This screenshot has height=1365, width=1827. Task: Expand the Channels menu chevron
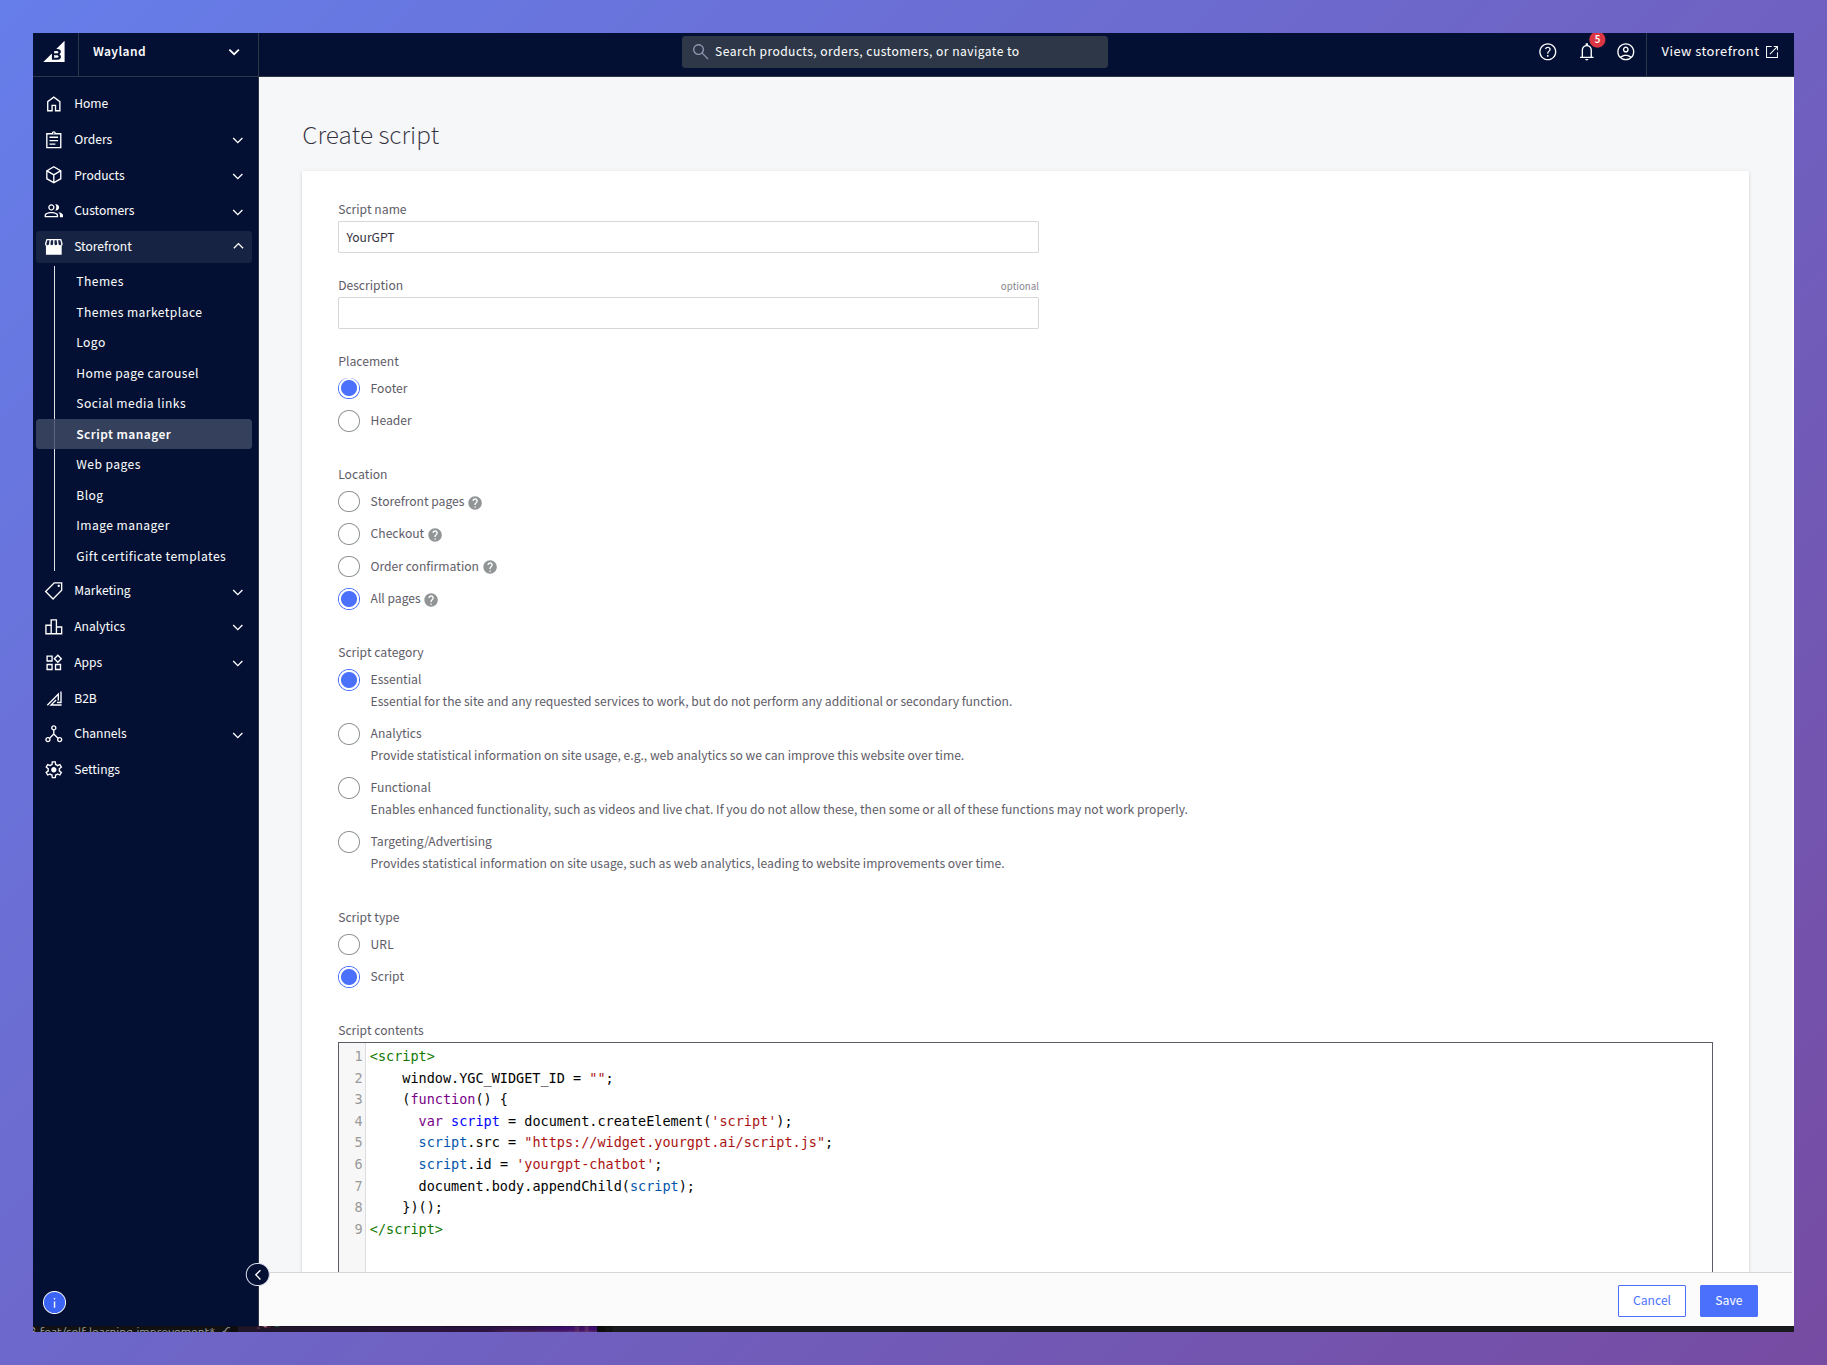(238, 735)
